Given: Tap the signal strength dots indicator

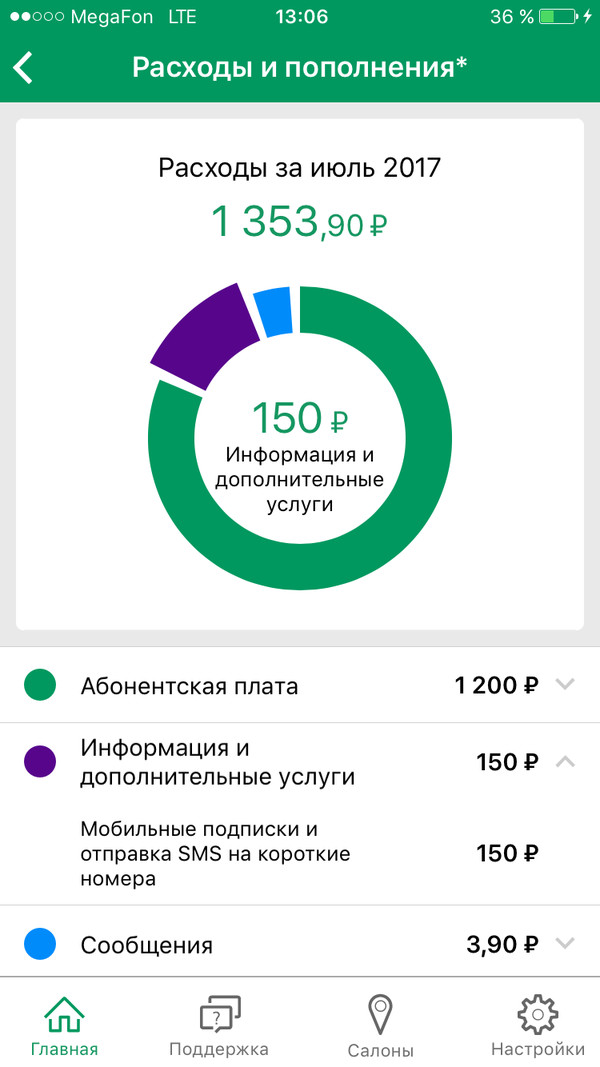Looking at the screenshot, I should 36,17.
